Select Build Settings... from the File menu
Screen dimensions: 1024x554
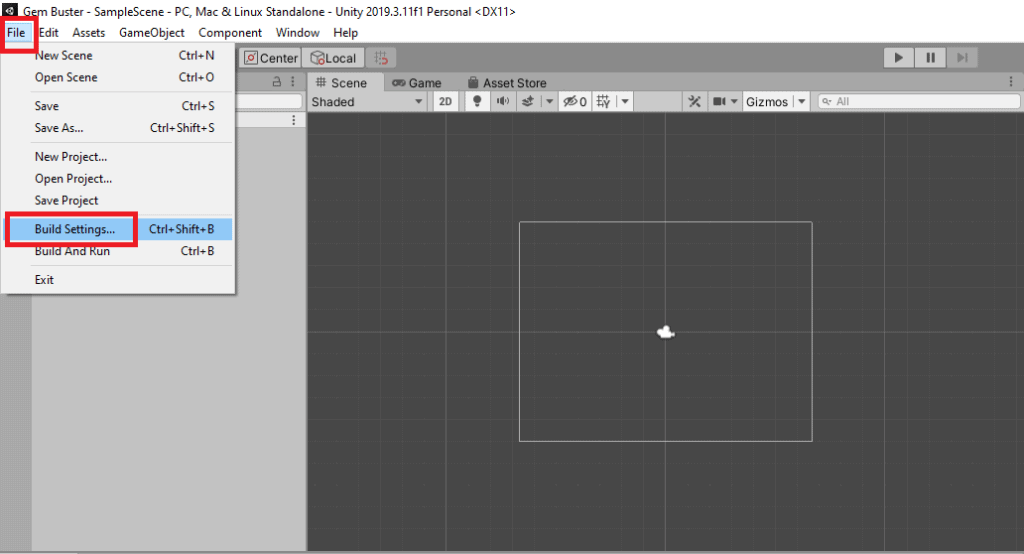click(x=75, y=229)
